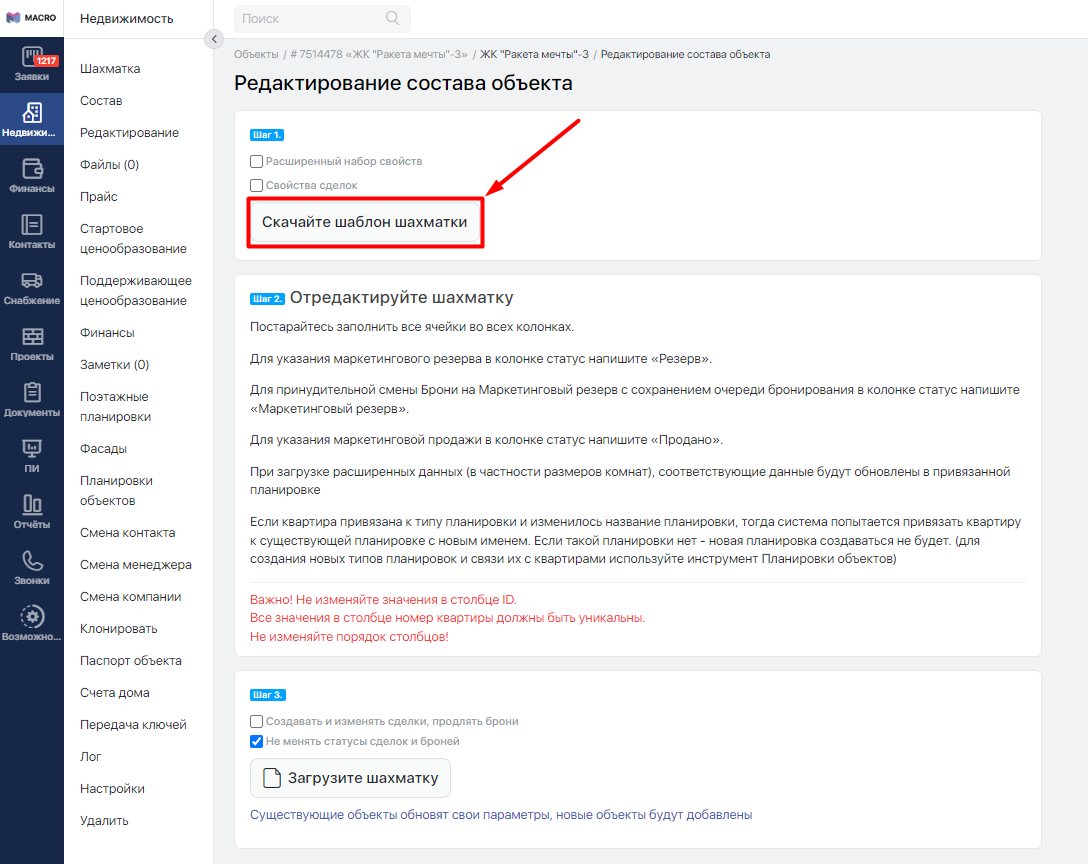Tick Создавать и изменять сделки checkbox

[256, 721]
